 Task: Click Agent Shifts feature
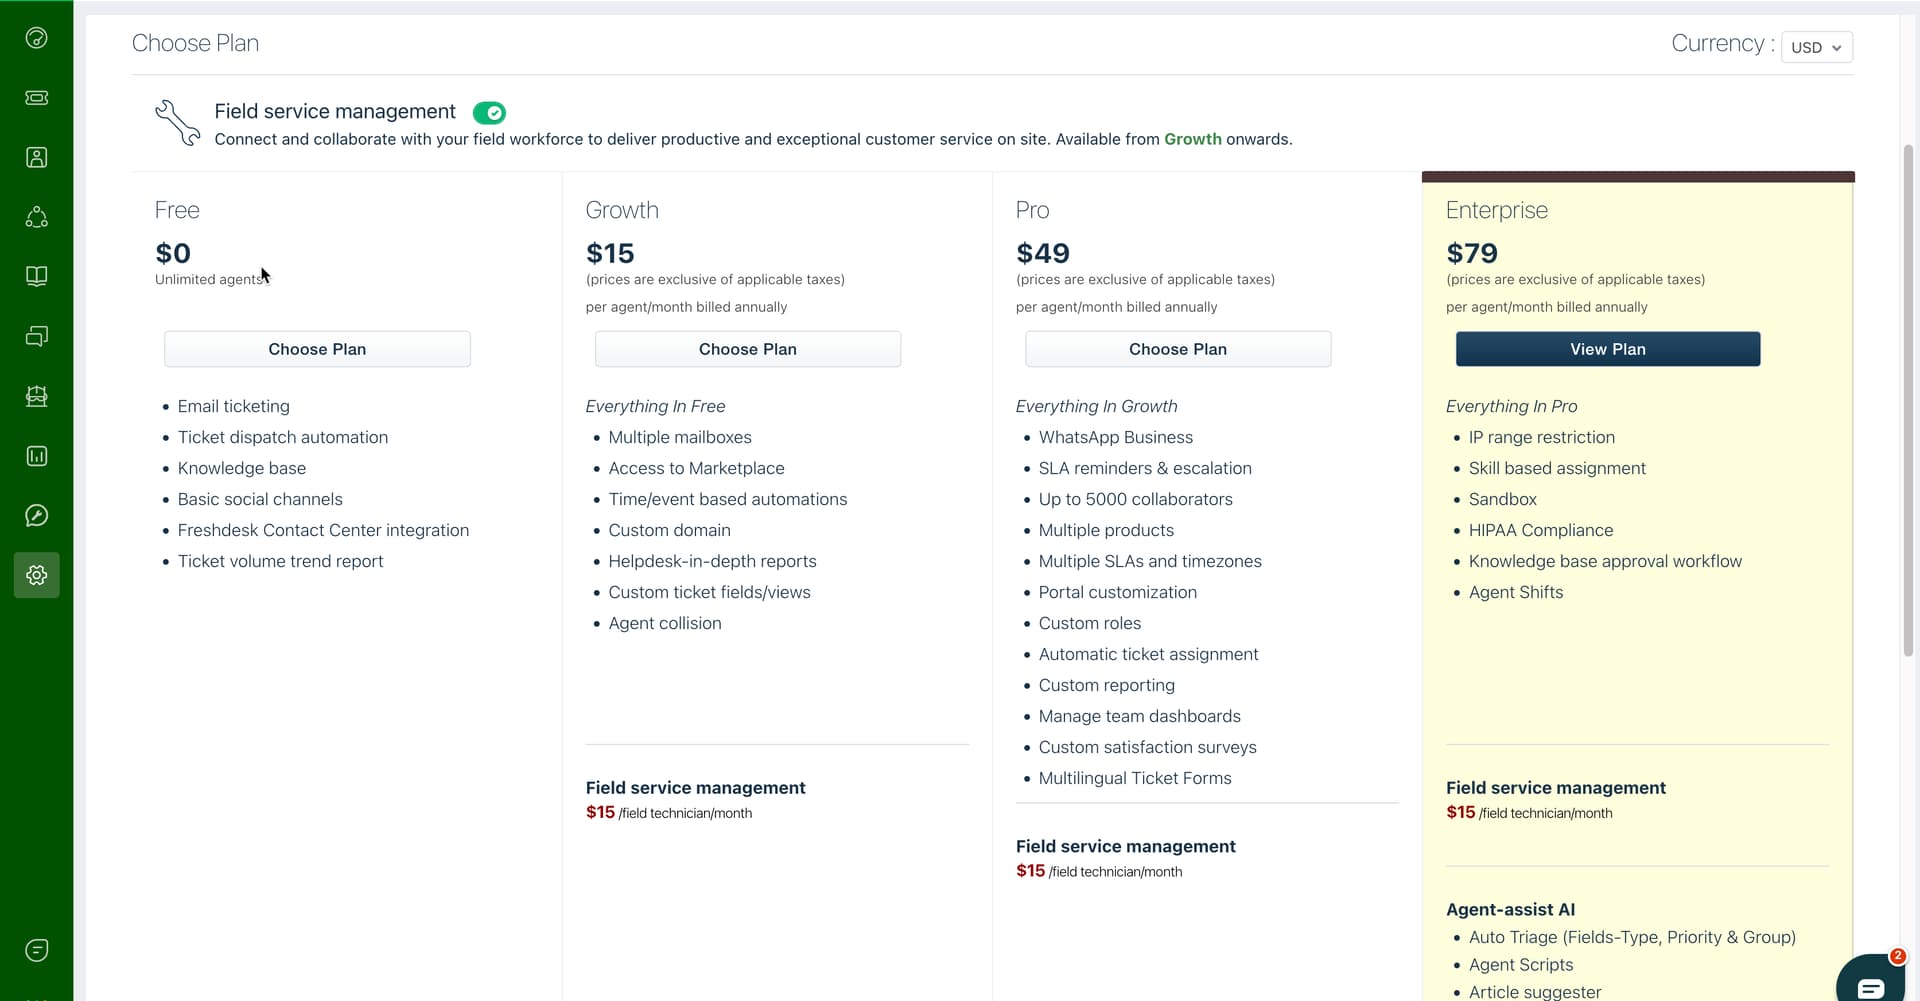[x=1515, y=592]
